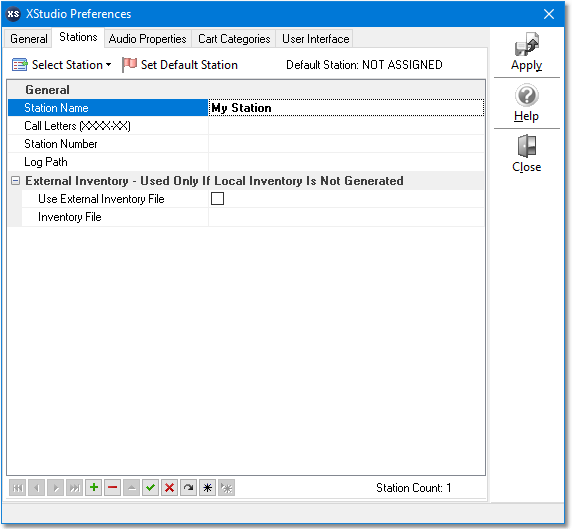The height and width of the screenshot is (531, 572).
Task: Click the Station Number value field
Action: [x=346, y=144]
